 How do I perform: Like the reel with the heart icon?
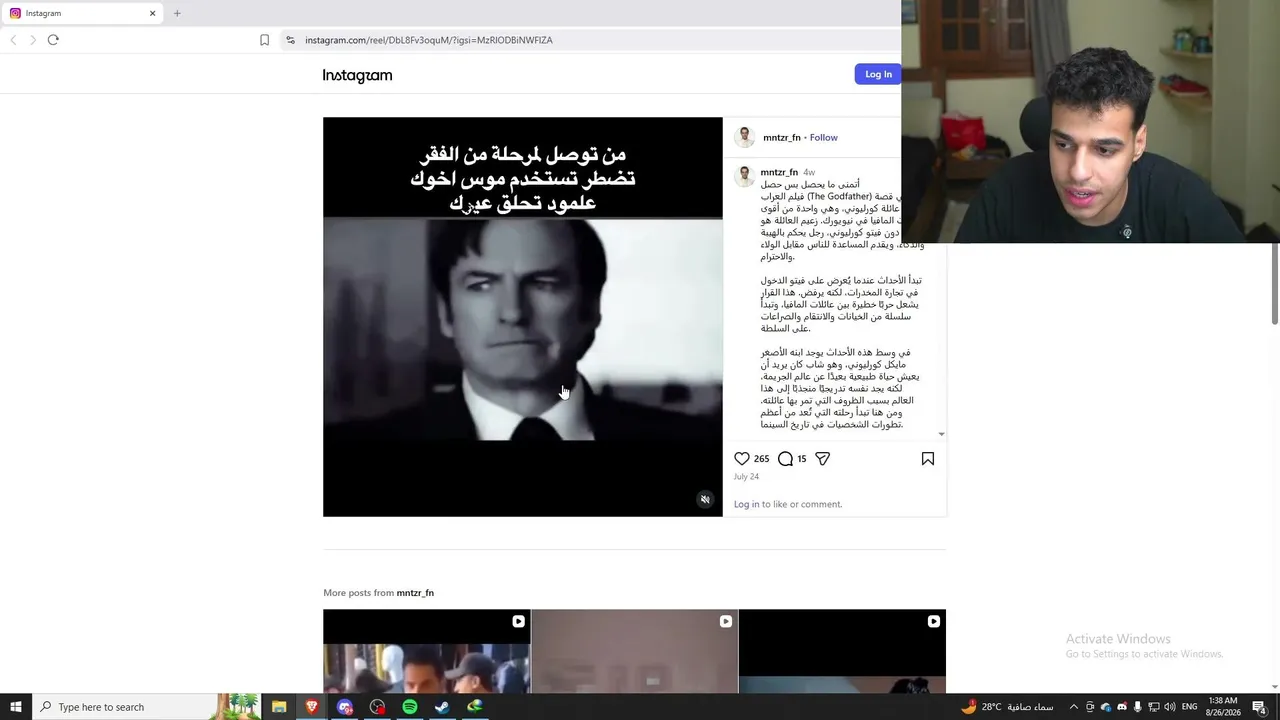742,458
